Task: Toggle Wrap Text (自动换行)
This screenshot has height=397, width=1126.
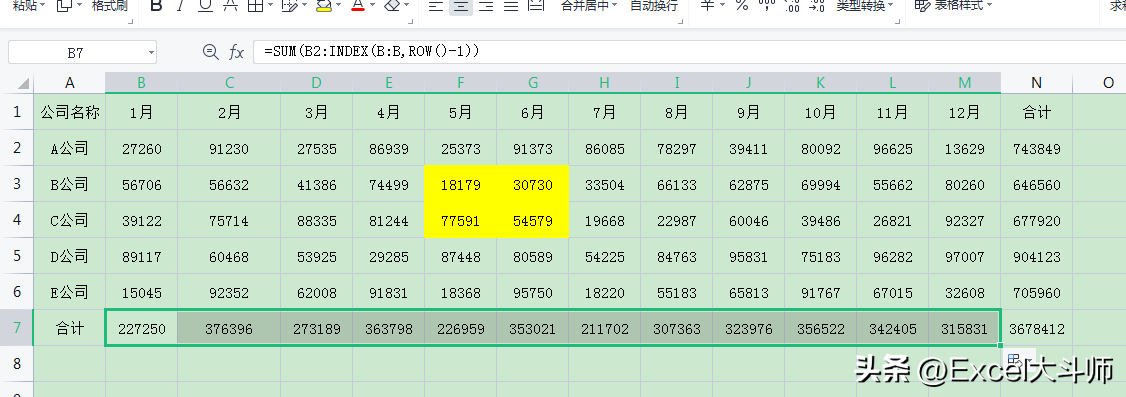Action: point(653,6)
